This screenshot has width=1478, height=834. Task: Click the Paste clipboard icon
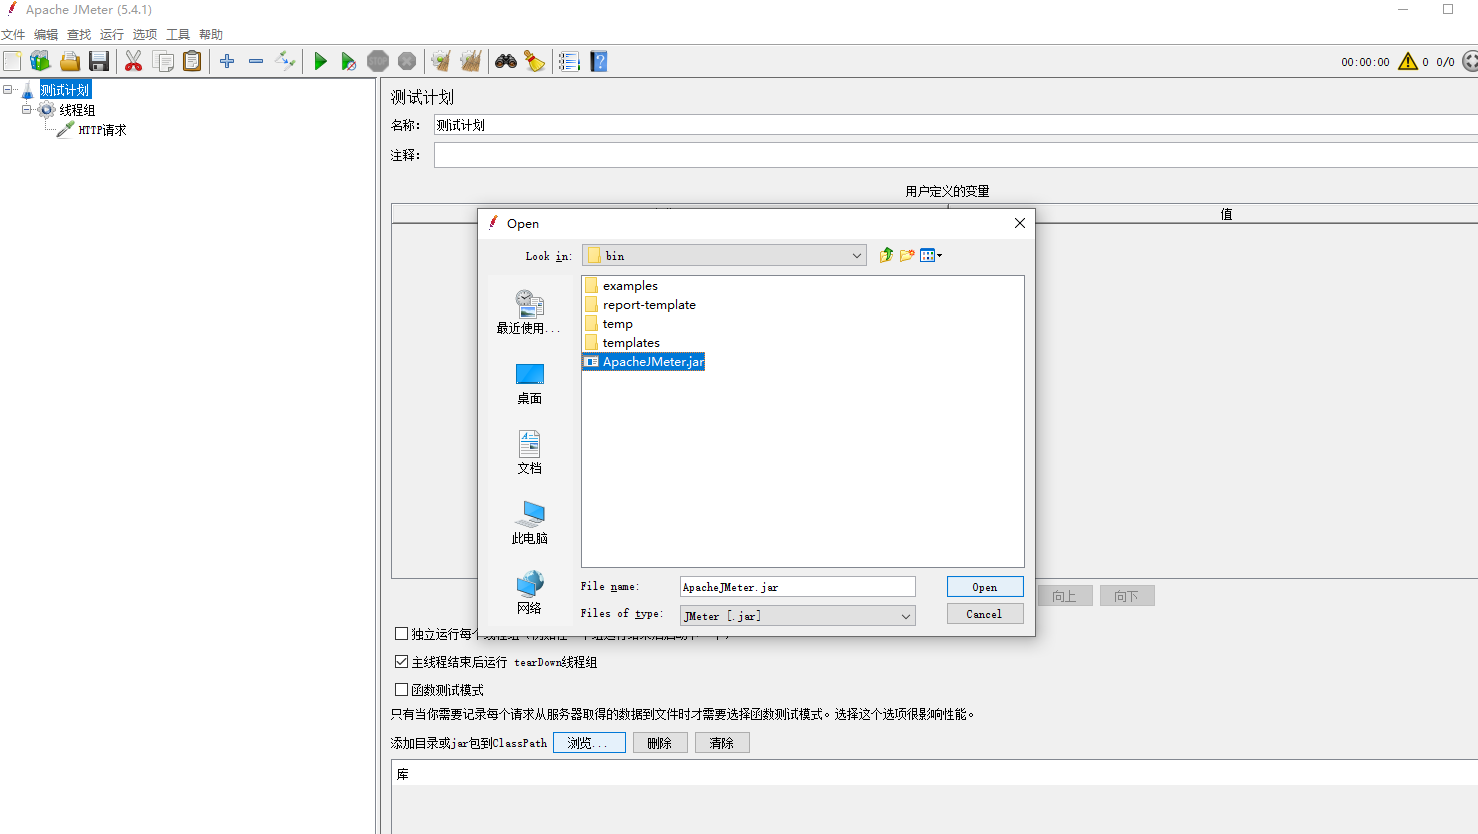[192, 62]
